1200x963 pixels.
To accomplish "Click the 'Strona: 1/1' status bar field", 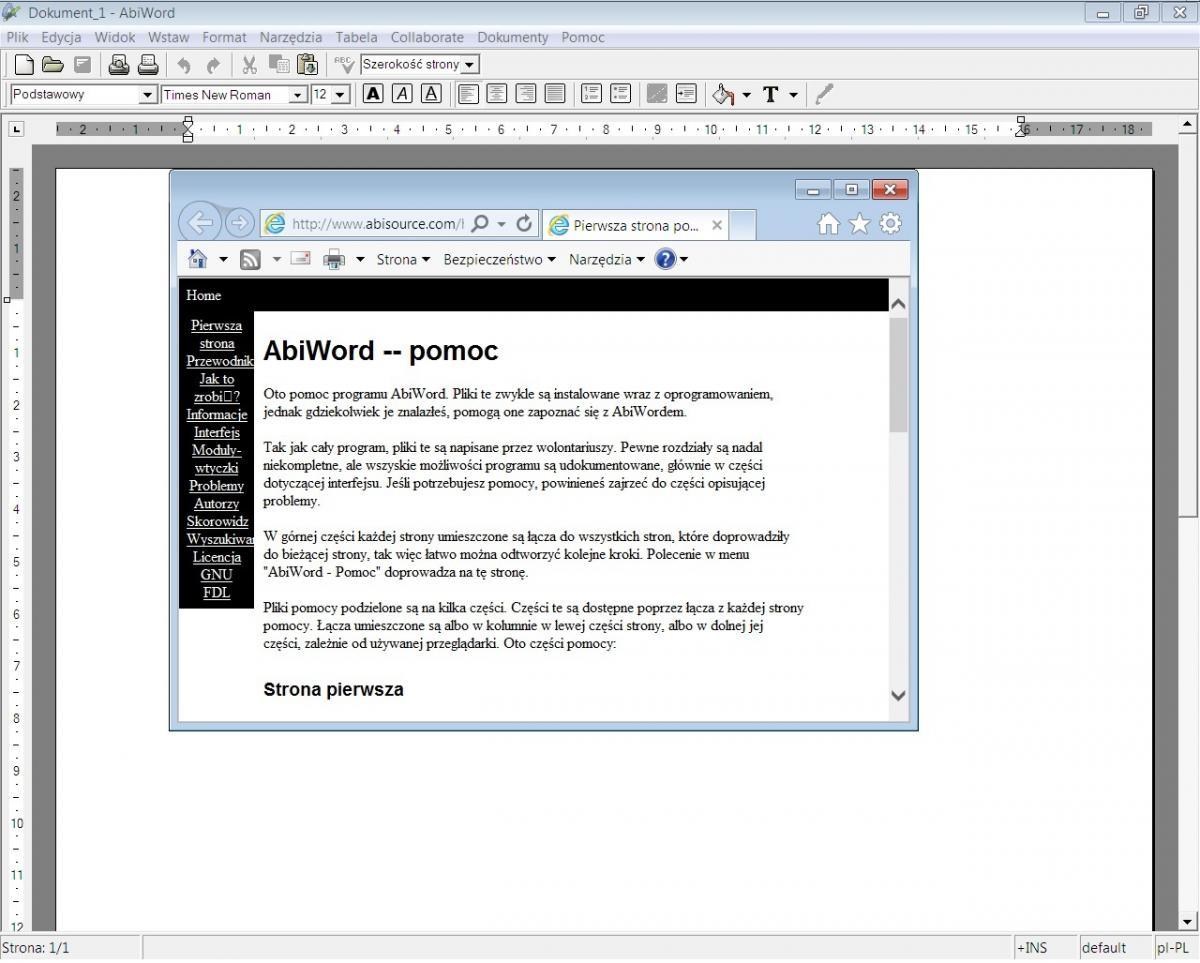I will pyautogui.click(x=70, y=948).
